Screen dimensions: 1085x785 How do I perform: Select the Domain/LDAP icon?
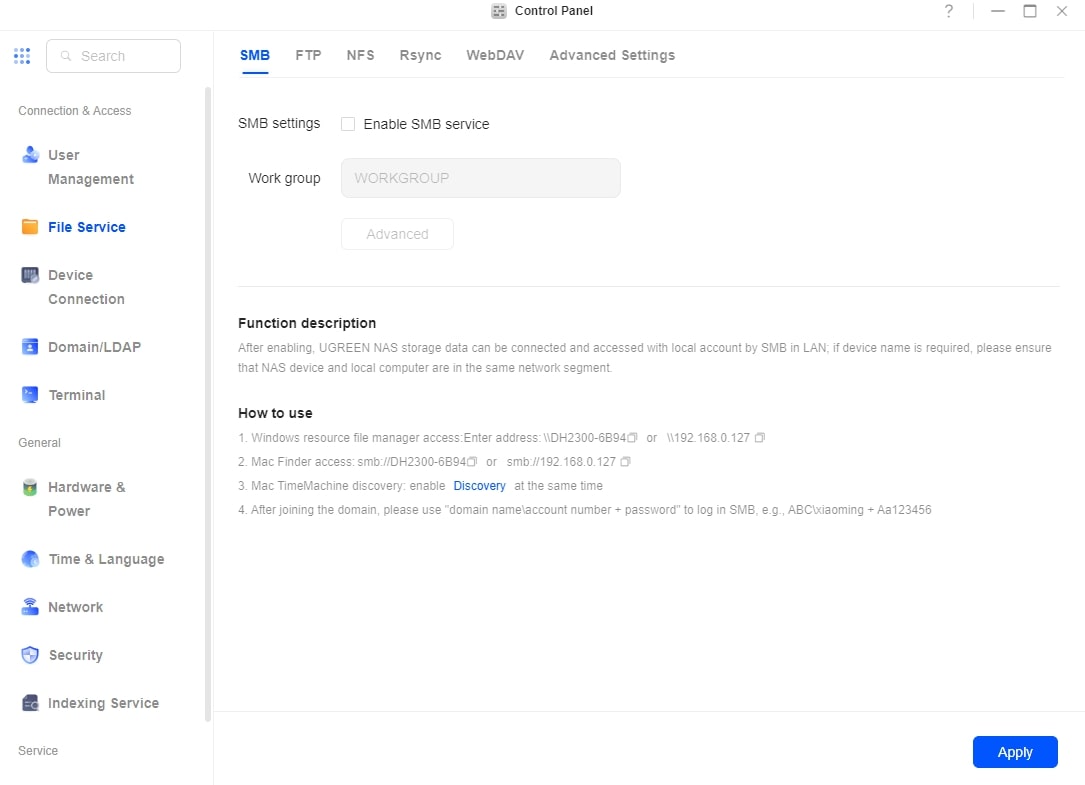click(x=30, y=347)
